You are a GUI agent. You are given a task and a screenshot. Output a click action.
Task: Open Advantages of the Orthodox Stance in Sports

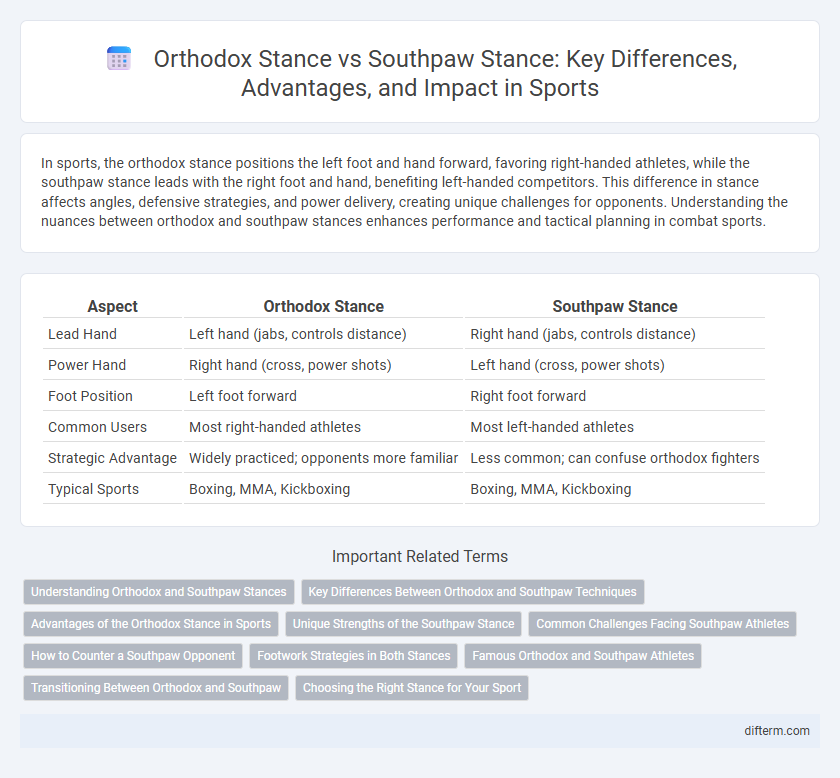(x=151, y=624)
